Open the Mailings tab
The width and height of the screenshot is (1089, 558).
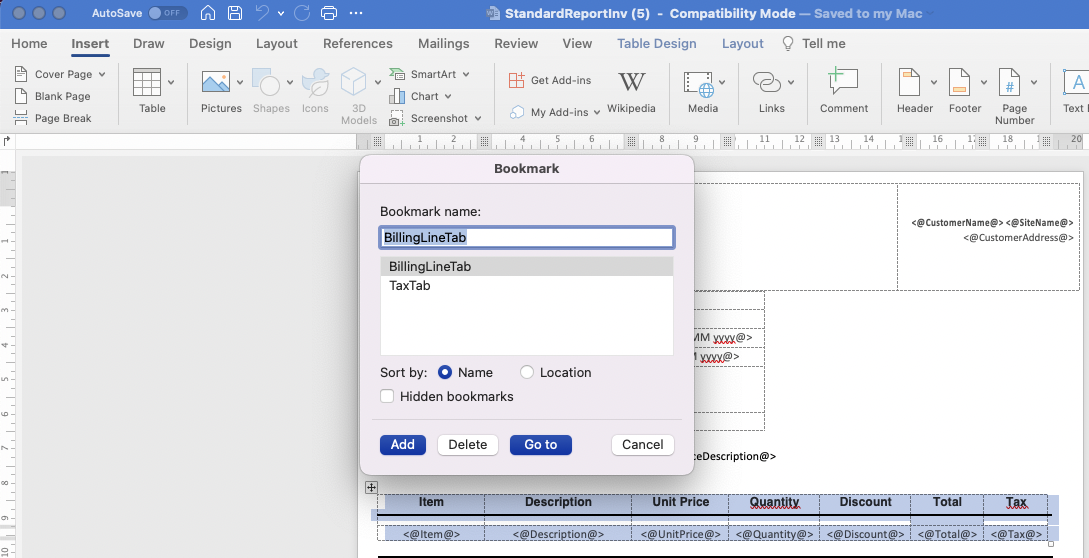point(444,43)
